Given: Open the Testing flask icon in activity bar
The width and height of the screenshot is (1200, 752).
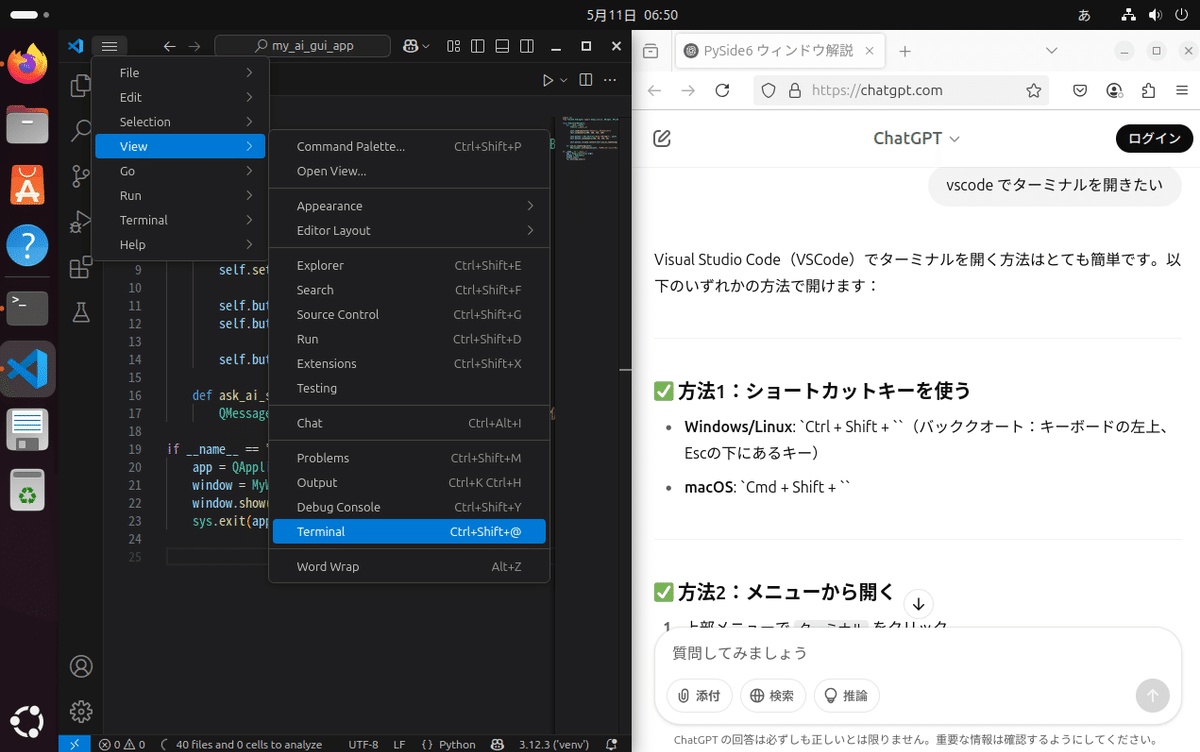Looking at the screenshot, I should 81,313.
